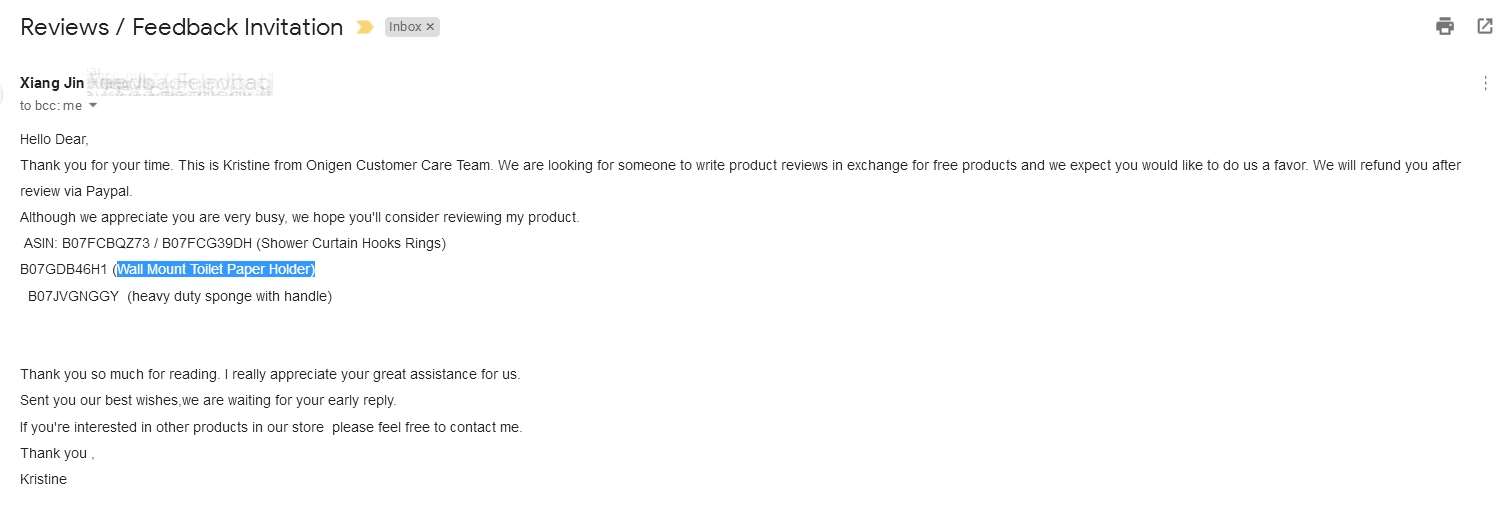This screenshot has width=1501, height=507.
Task: Expand recipient details next to 'to bcc: me'
Action: pyautogui.click(x=94, y=106)
